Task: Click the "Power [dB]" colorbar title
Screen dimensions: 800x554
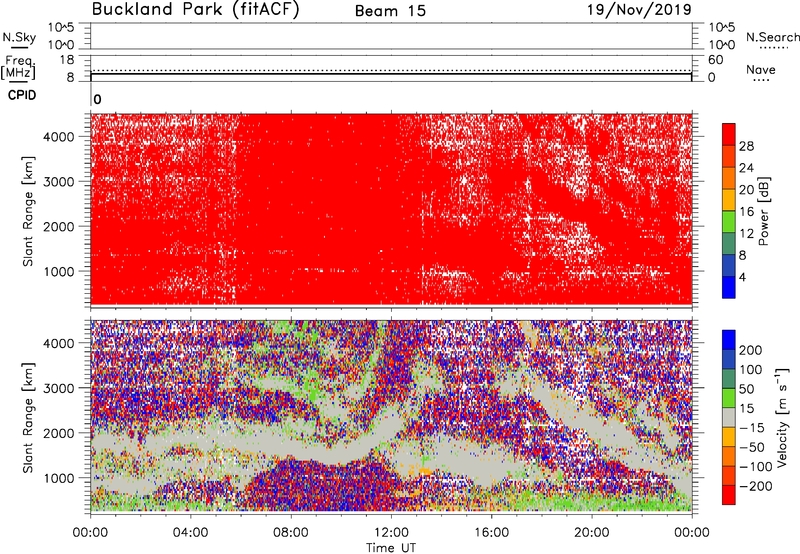Action: point(764,211)
